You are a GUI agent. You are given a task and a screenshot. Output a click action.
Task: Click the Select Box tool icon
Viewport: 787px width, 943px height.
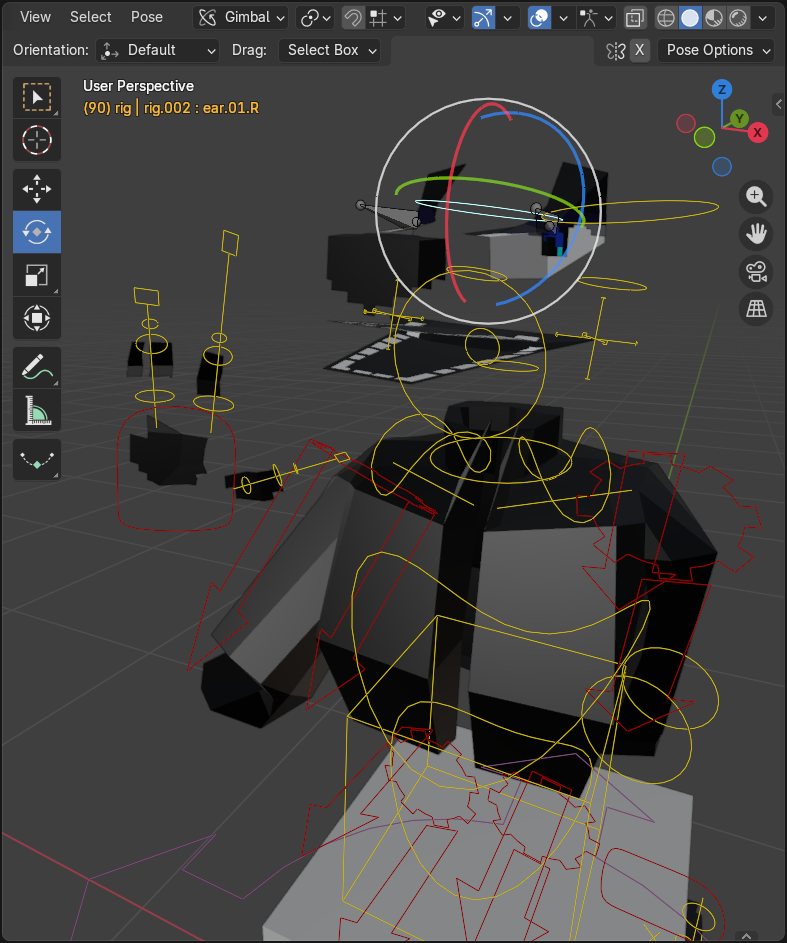[37, 97]
